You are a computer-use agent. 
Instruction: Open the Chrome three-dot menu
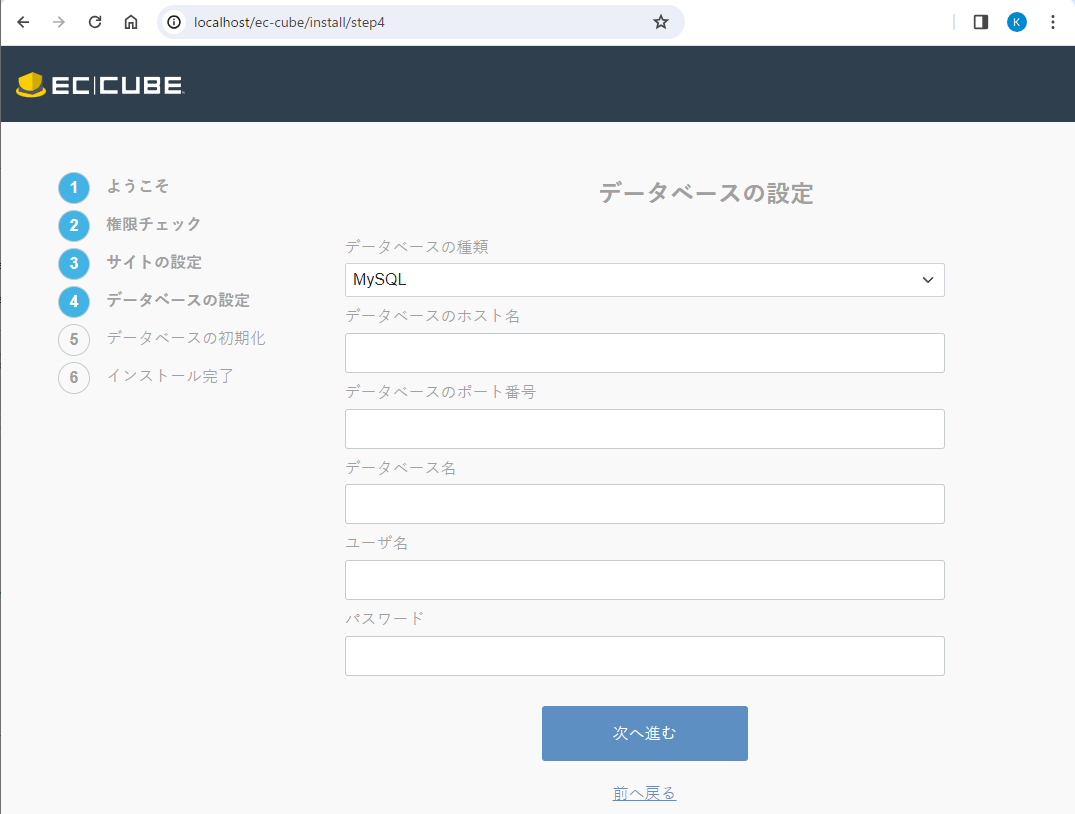click(1052, 22)
